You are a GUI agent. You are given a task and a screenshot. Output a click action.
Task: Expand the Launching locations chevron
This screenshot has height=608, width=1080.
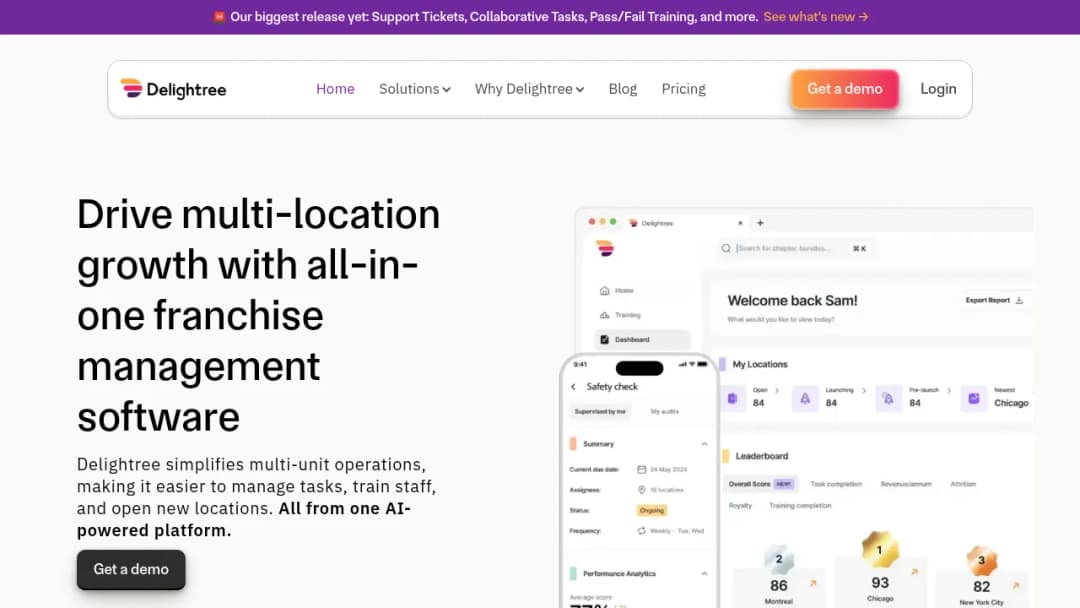tap(864, 390)
